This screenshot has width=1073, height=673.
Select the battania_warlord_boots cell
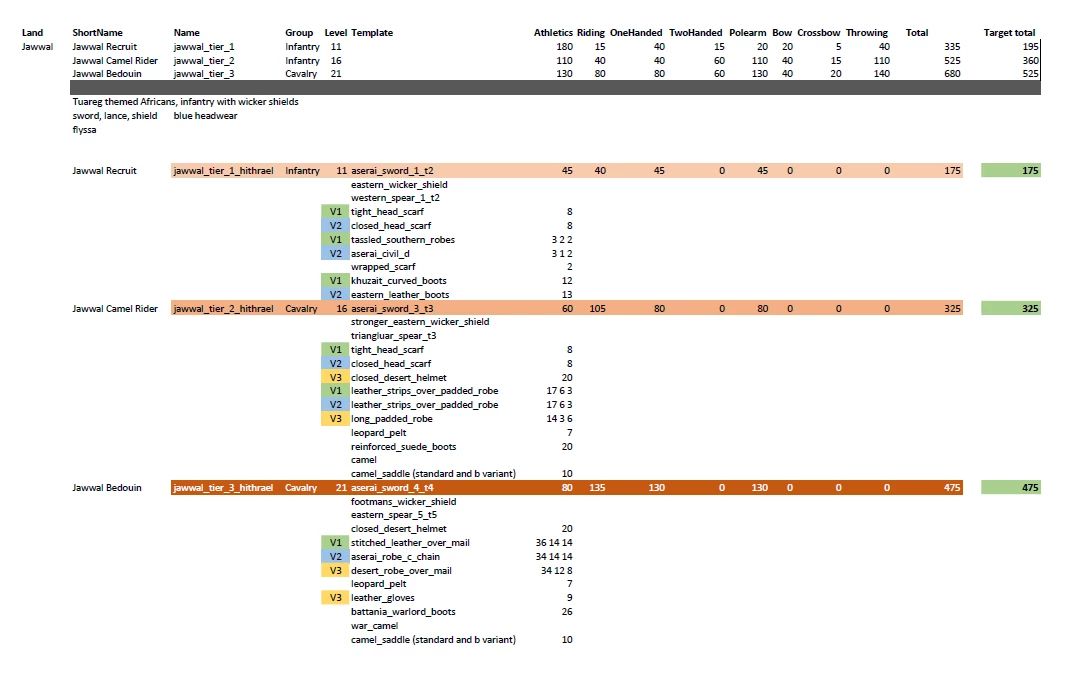coord(403,612)
